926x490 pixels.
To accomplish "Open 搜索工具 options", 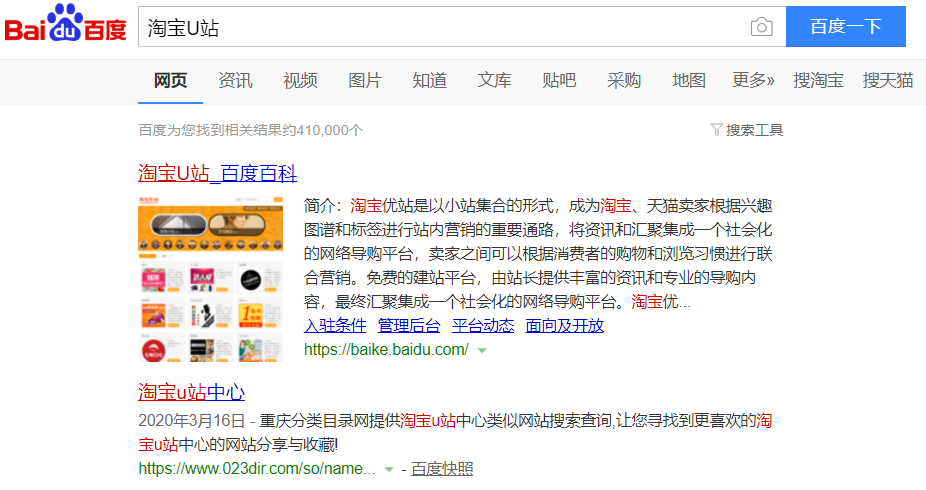I will click(x=754, y=130).
